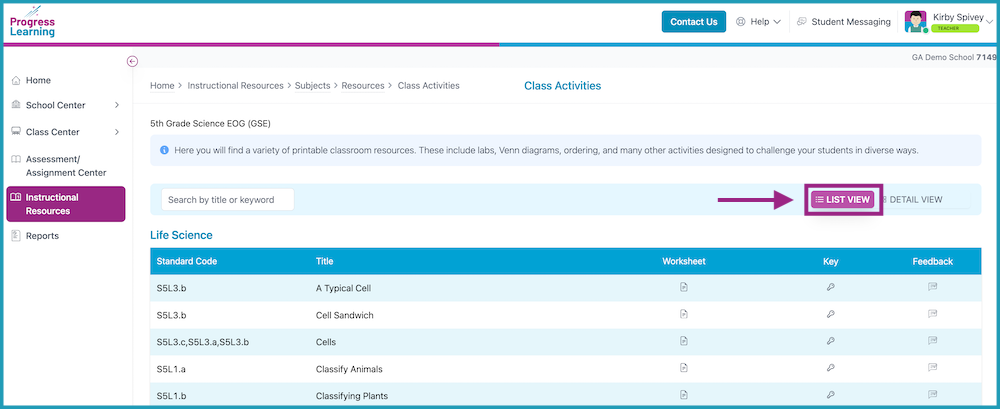The image size is (1000, 409).
Task: Open worksheet icon in the Cells row
Action: pyautogui.click(x=684, y=341)
